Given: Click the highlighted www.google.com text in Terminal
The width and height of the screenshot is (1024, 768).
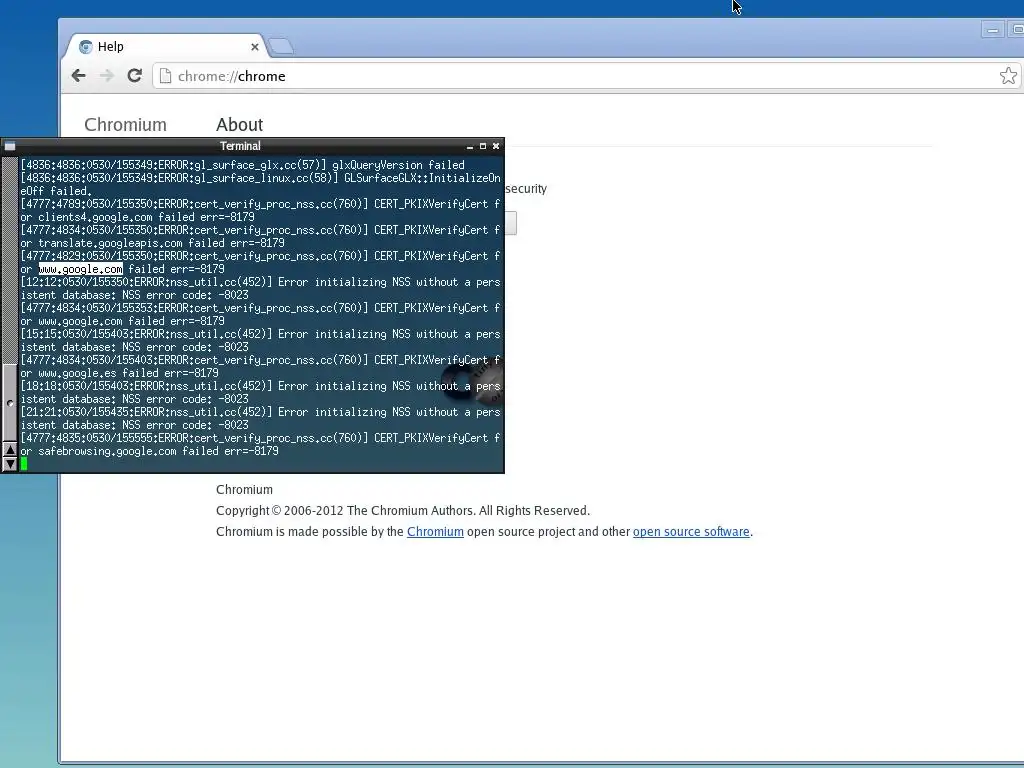Looking at the screenshot, I should pyautogui.click(x=81, y=269).
